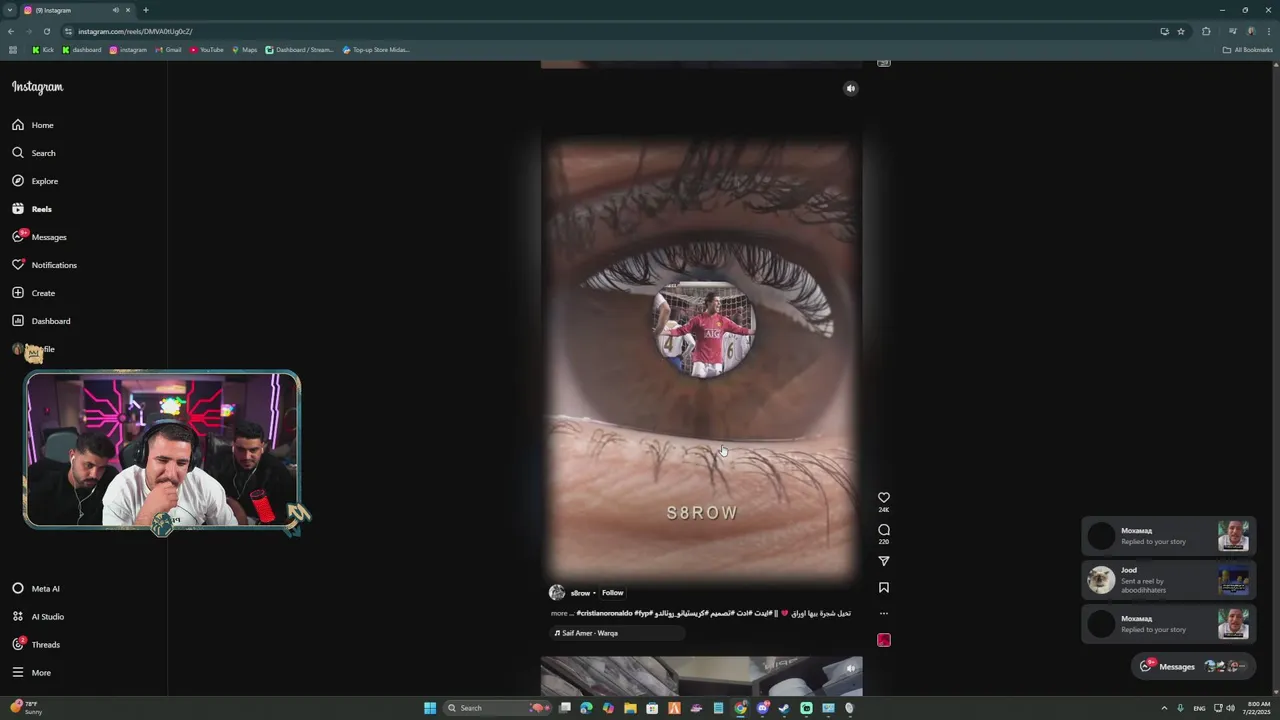Open Steam from the taskbar
Image resolution: width=1280 pixels, height=720 pixels.
click(784, 708)
